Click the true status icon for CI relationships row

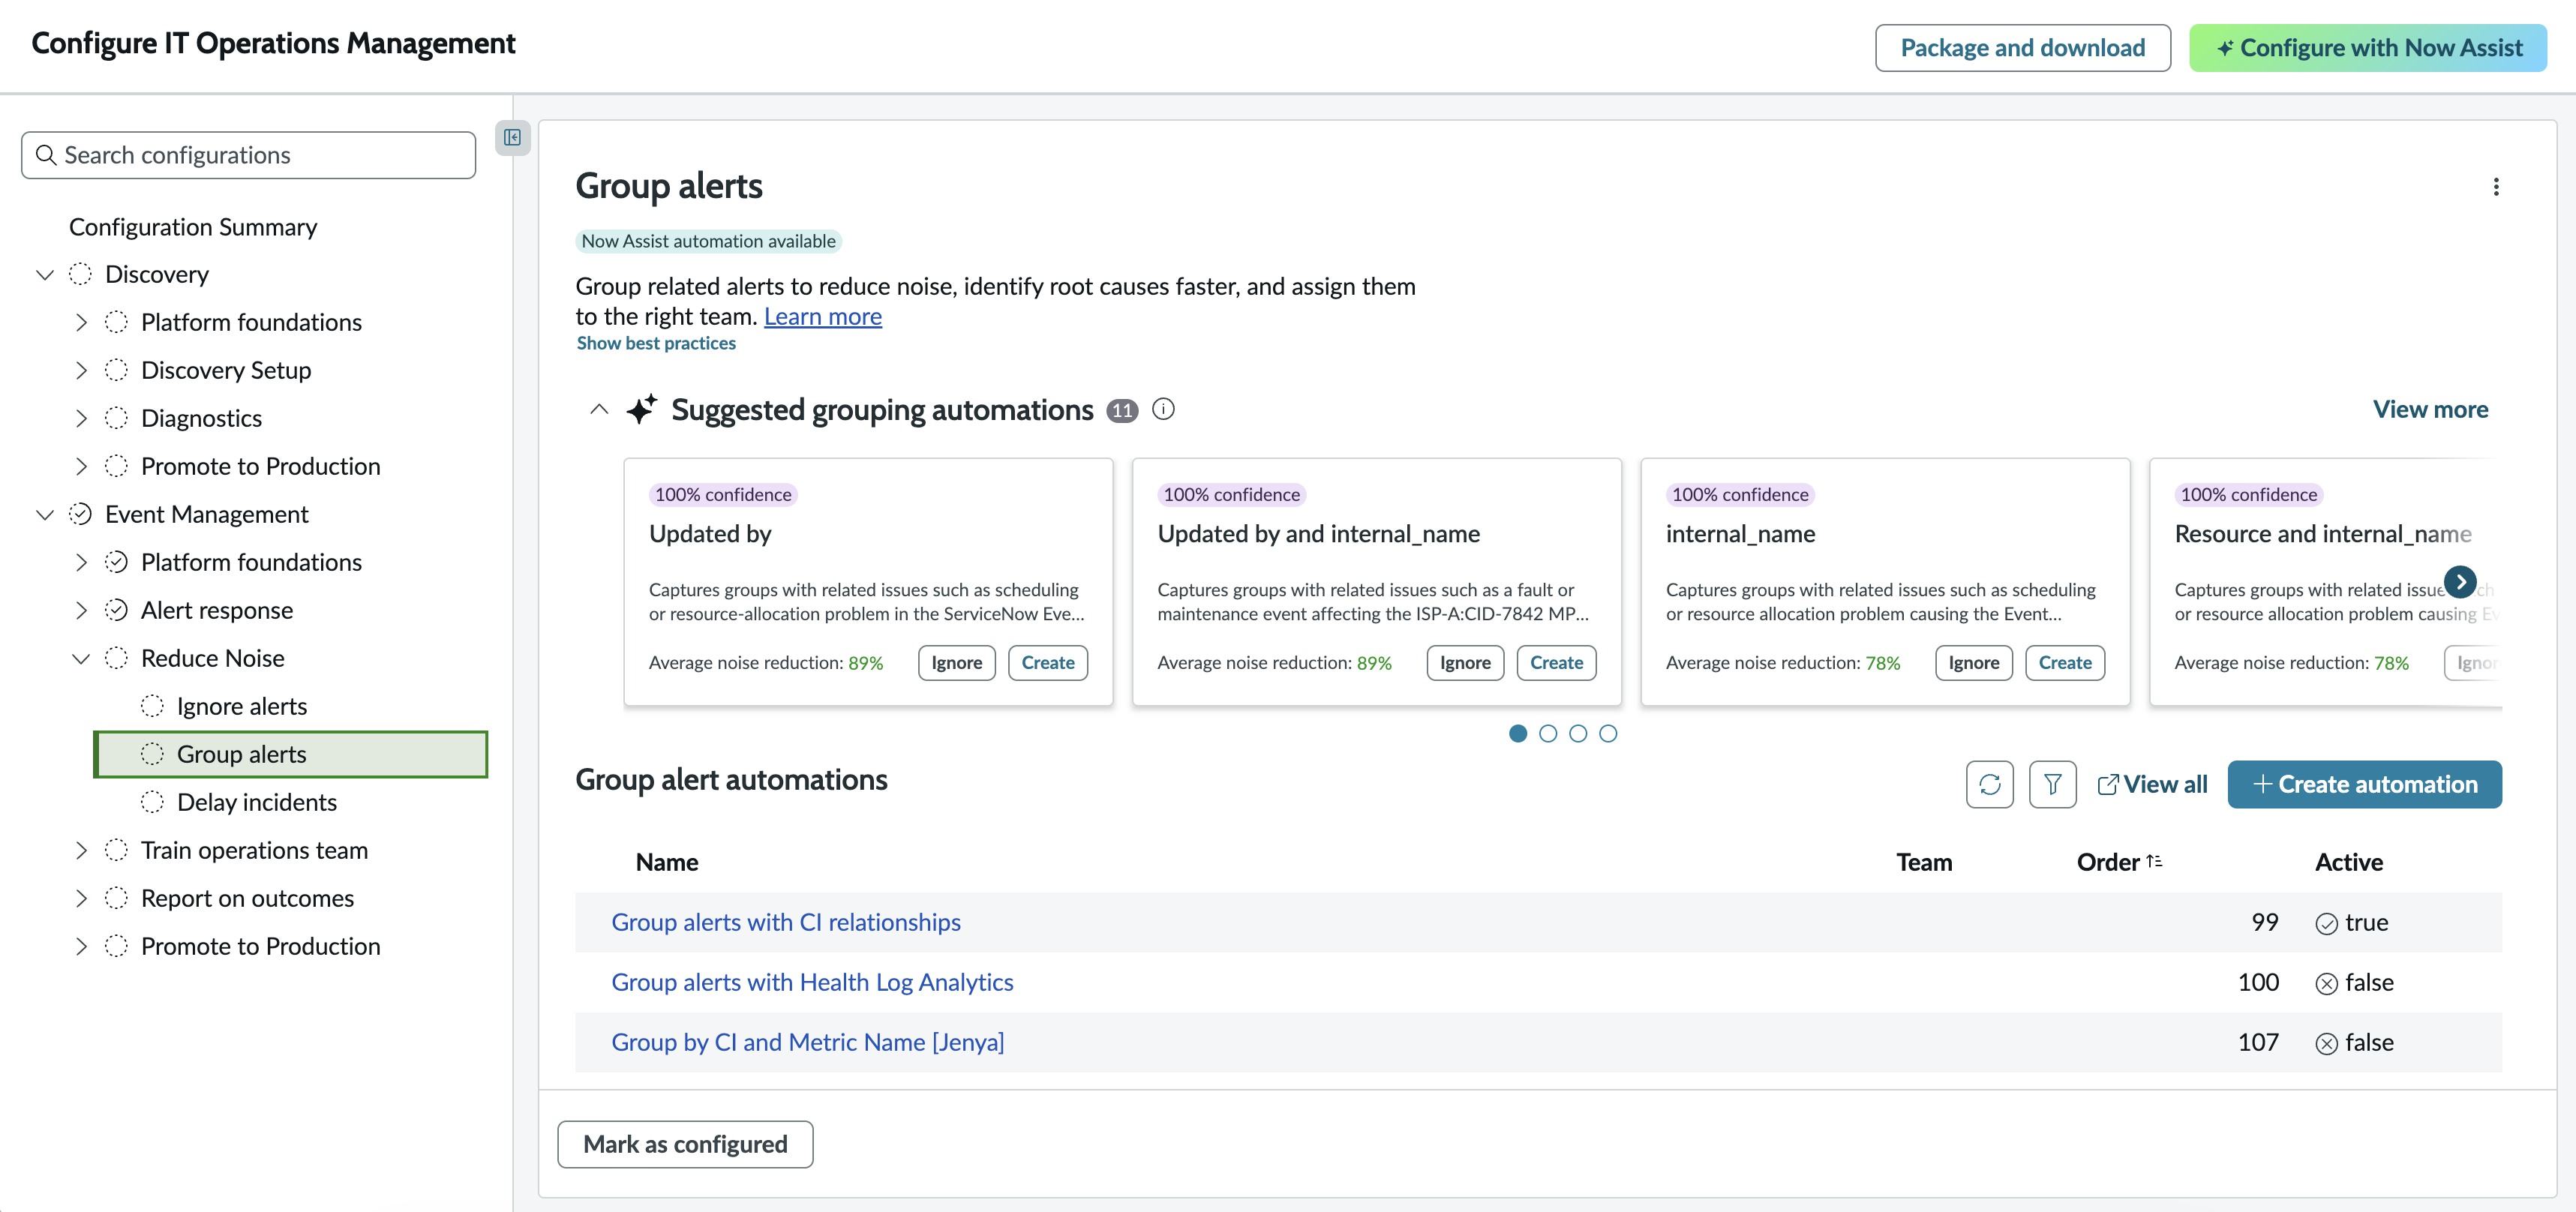(2327, 924)
